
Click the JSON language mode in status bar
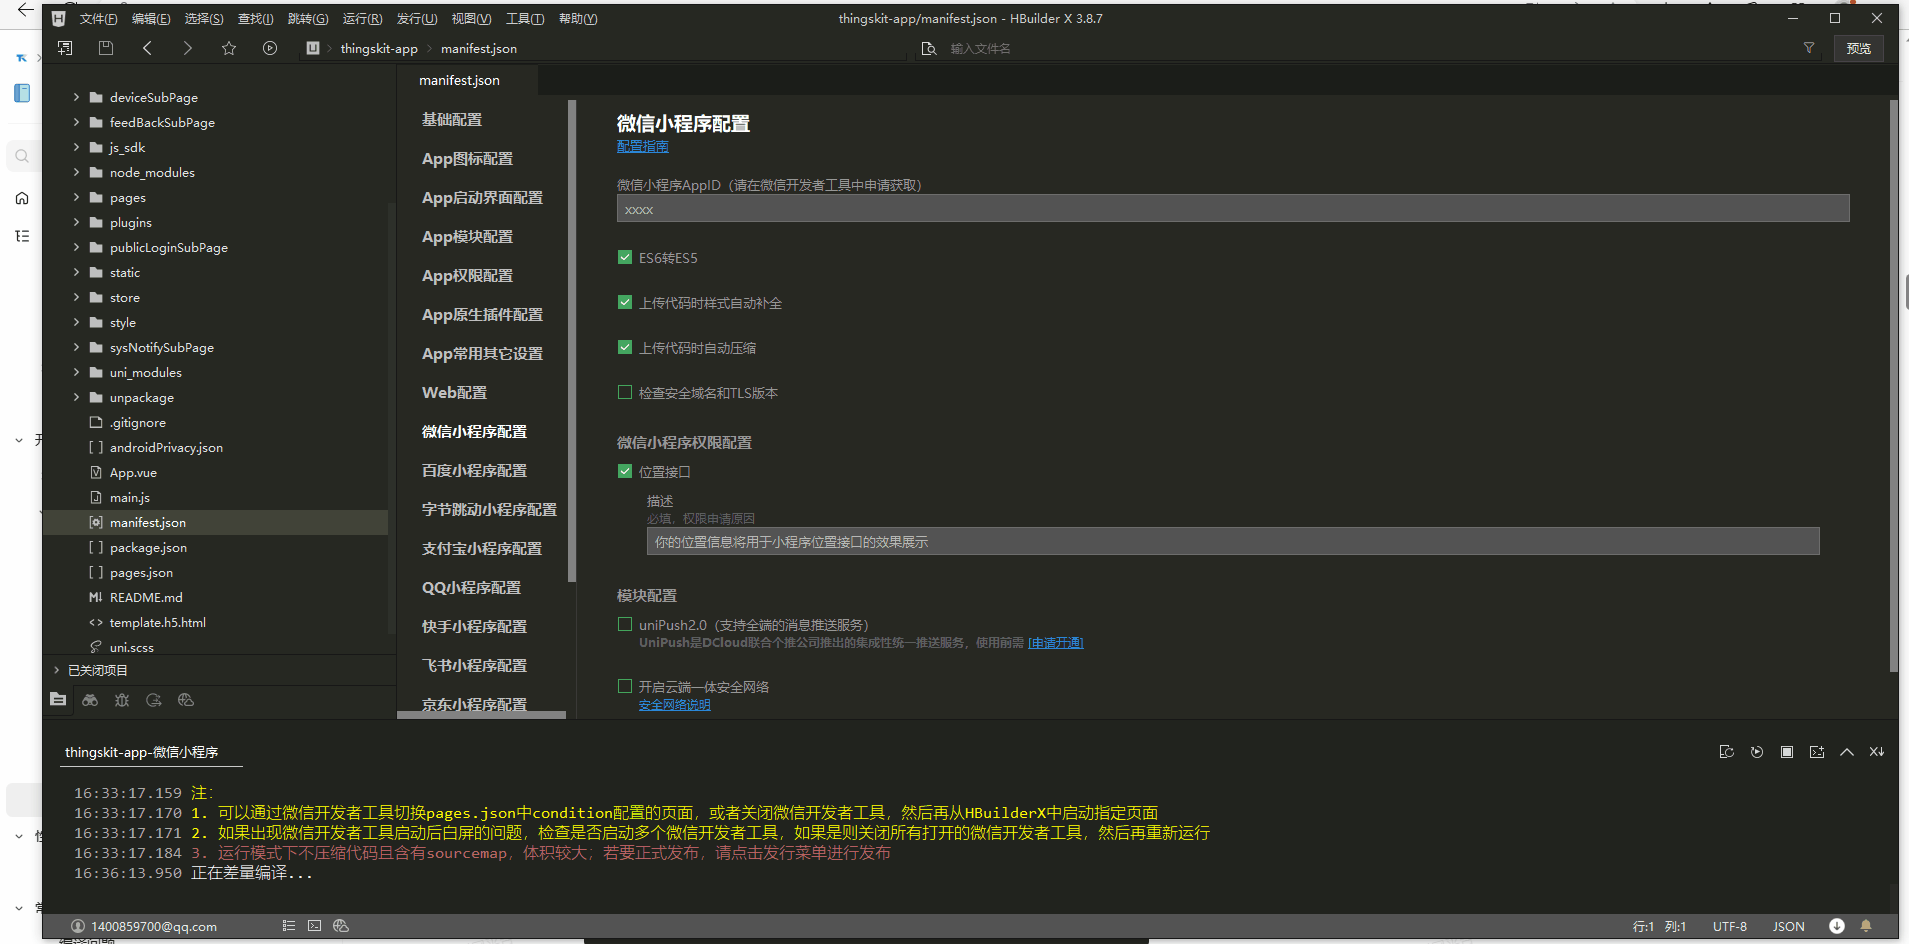[1789, 926]
